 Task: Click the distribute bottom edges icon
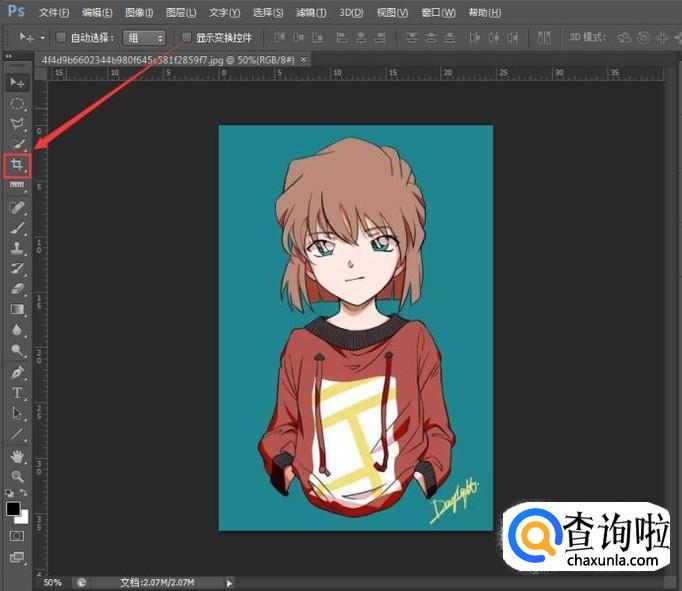point(450,38)
